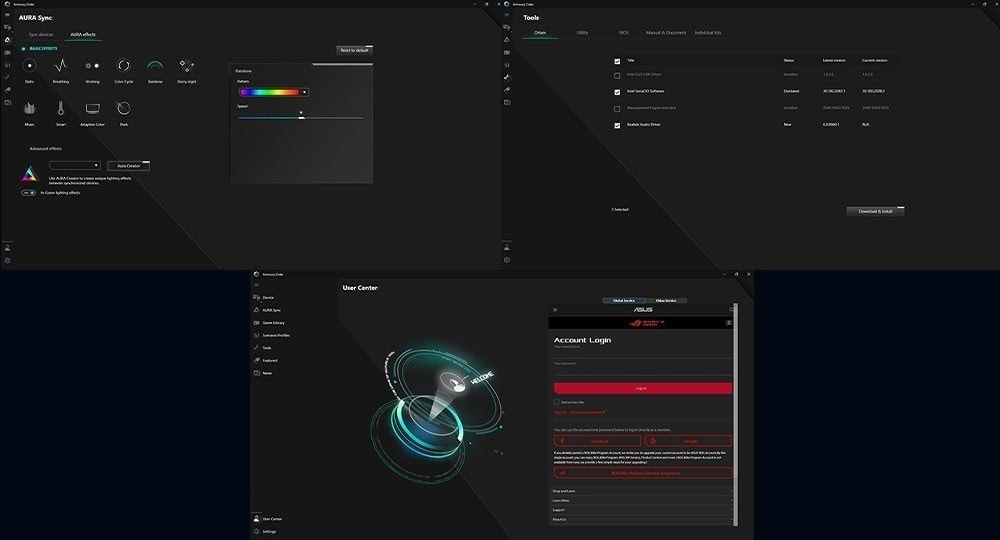Open the Driver tab in Tools

point(540,33)
